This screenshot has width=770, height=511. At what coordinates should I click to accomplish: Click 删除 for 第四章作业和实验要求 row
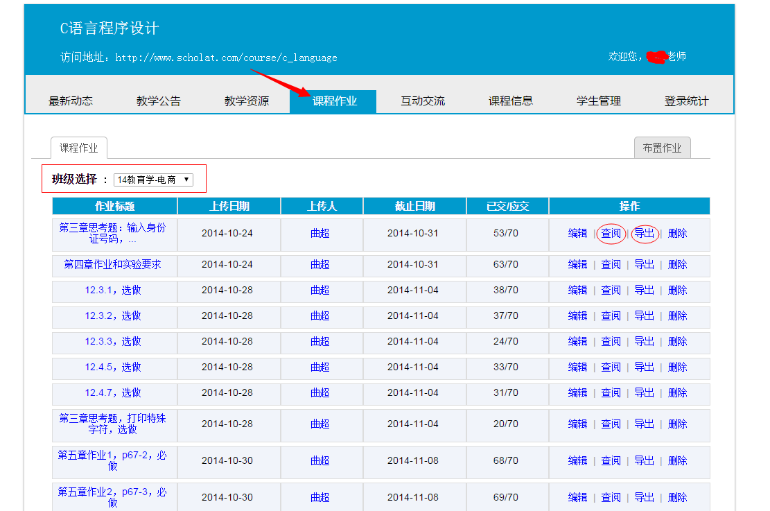(678, 265)
